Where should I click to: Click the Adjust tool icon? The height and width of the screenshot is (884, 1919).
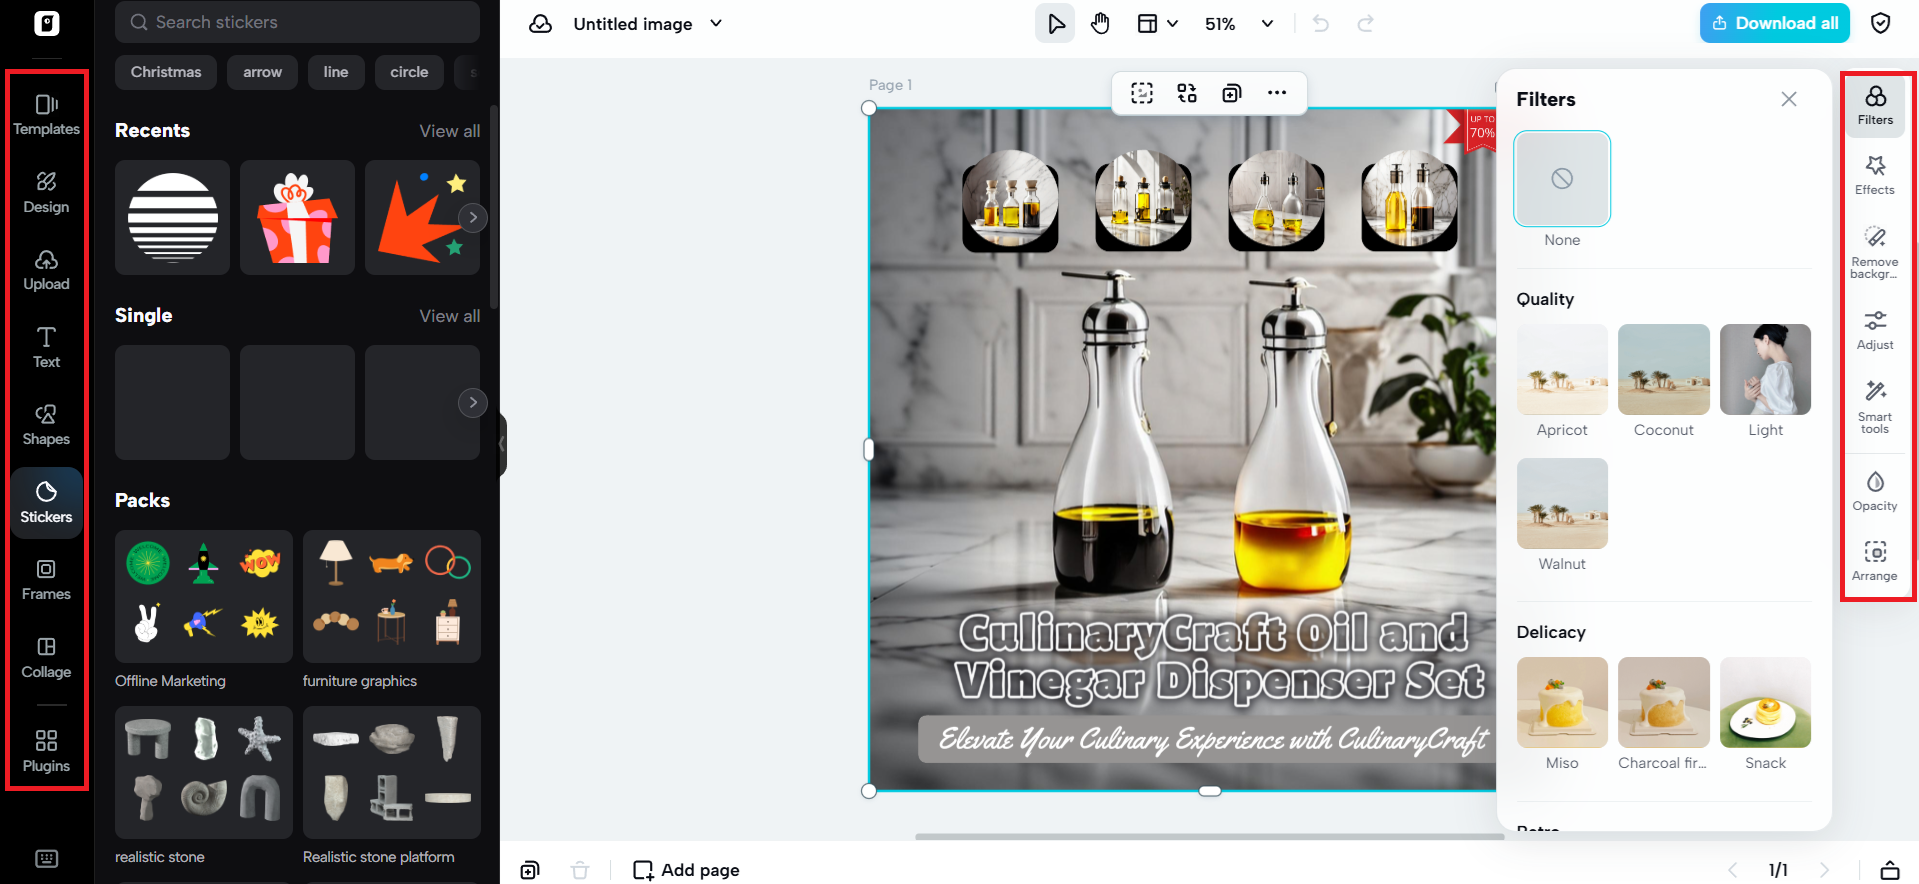tap(1874, 330)
